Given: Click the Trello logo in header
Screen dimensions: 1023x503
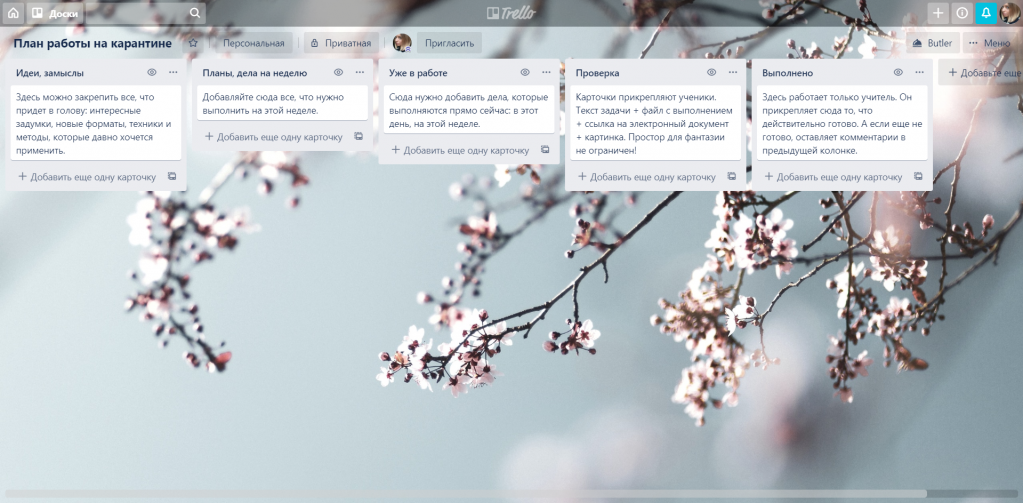Looking at the screenshot, I should point(512,13).
